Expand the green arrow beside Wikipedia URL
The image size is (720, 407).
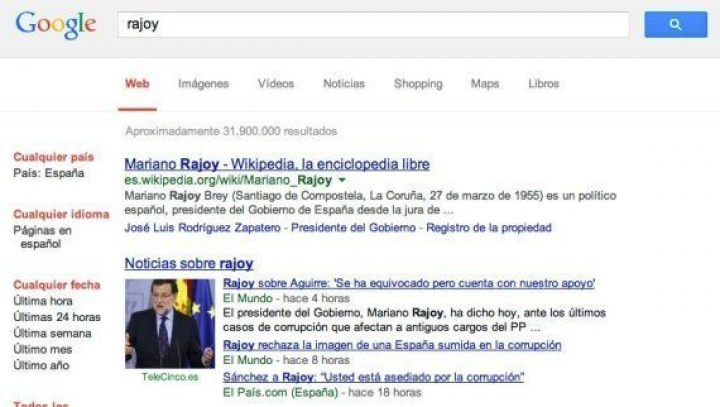[342, 181]
